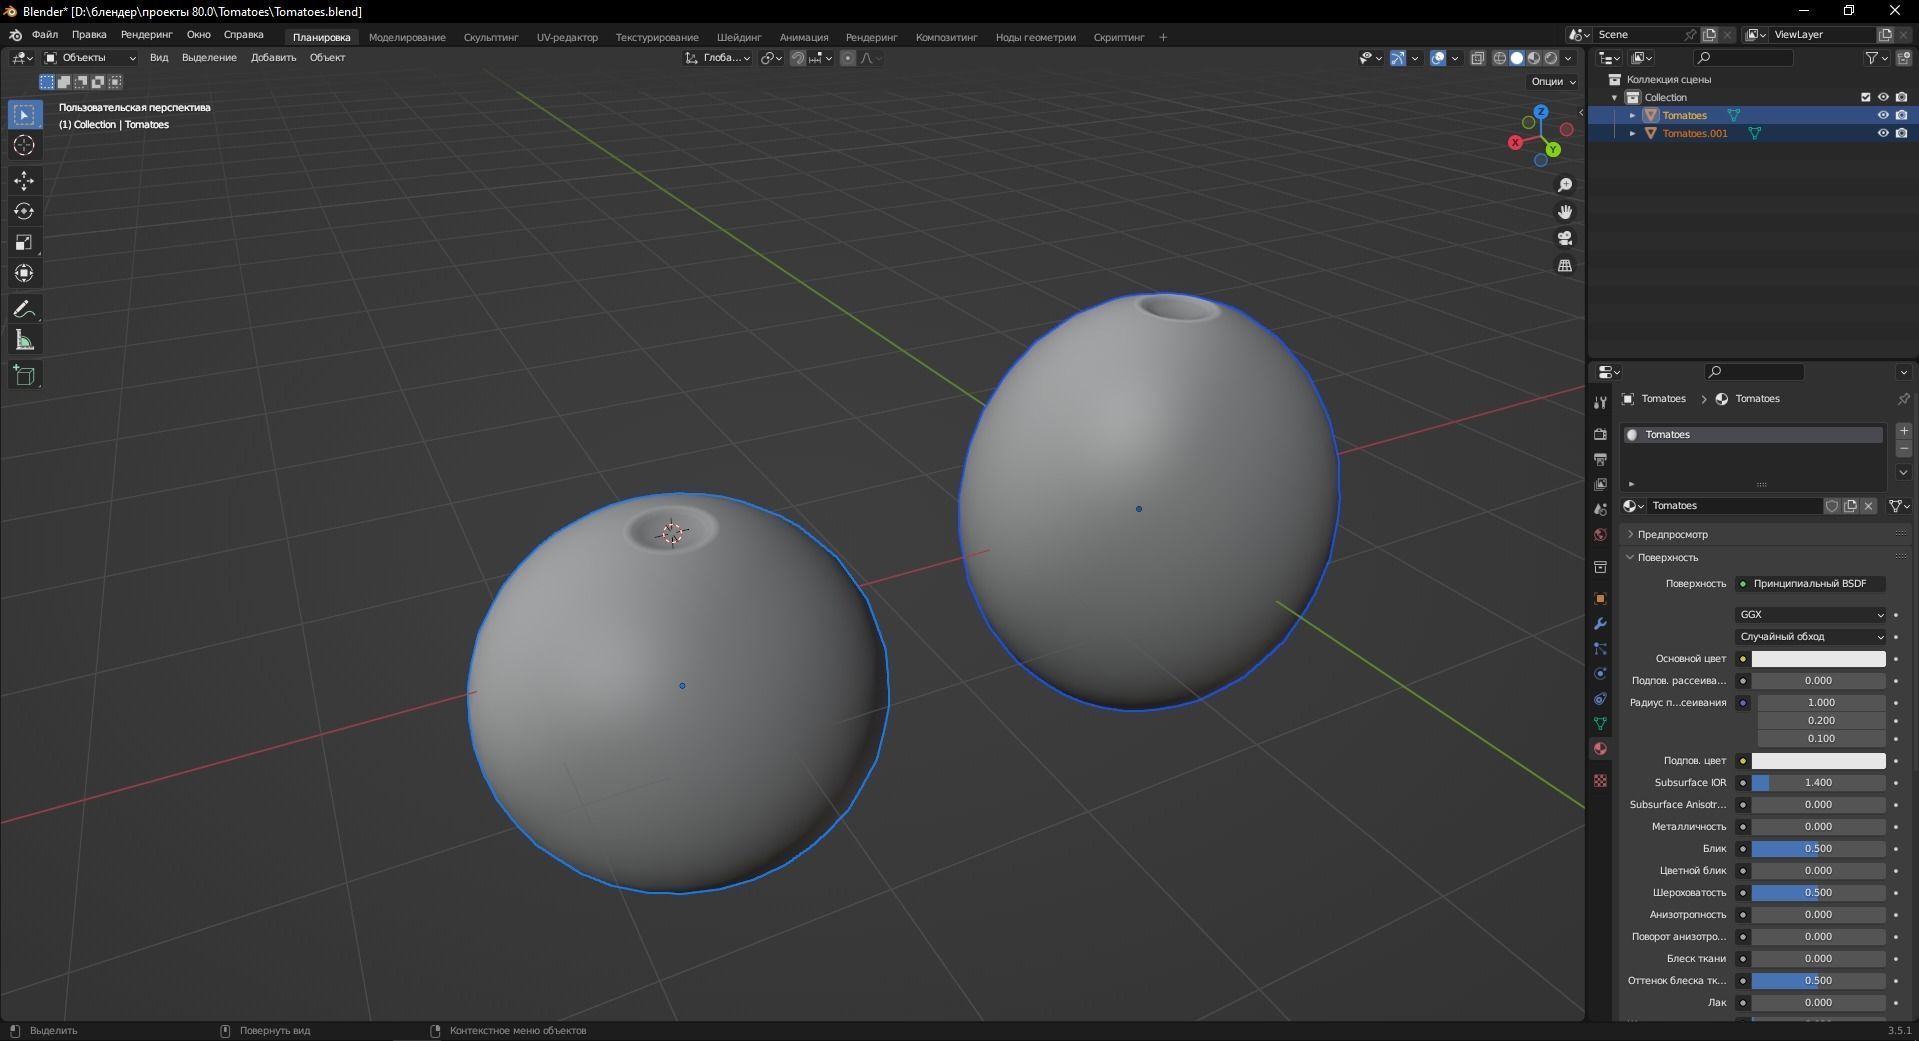
Task: Open the 'Файл' menu
Action: 45,35
